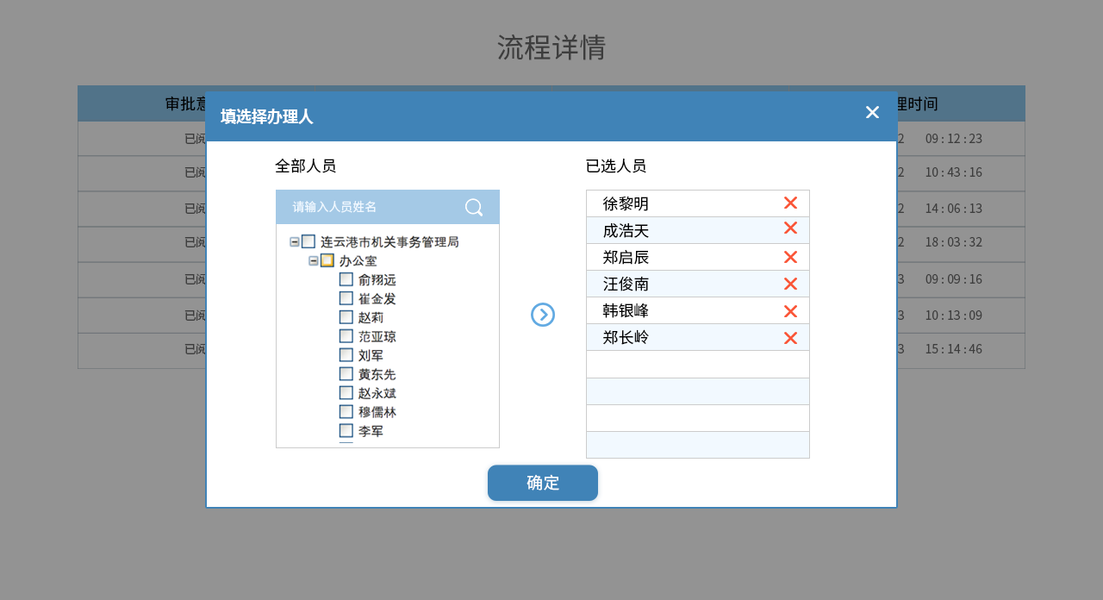Remove 成浩天 from selected list

coord(790,230)
